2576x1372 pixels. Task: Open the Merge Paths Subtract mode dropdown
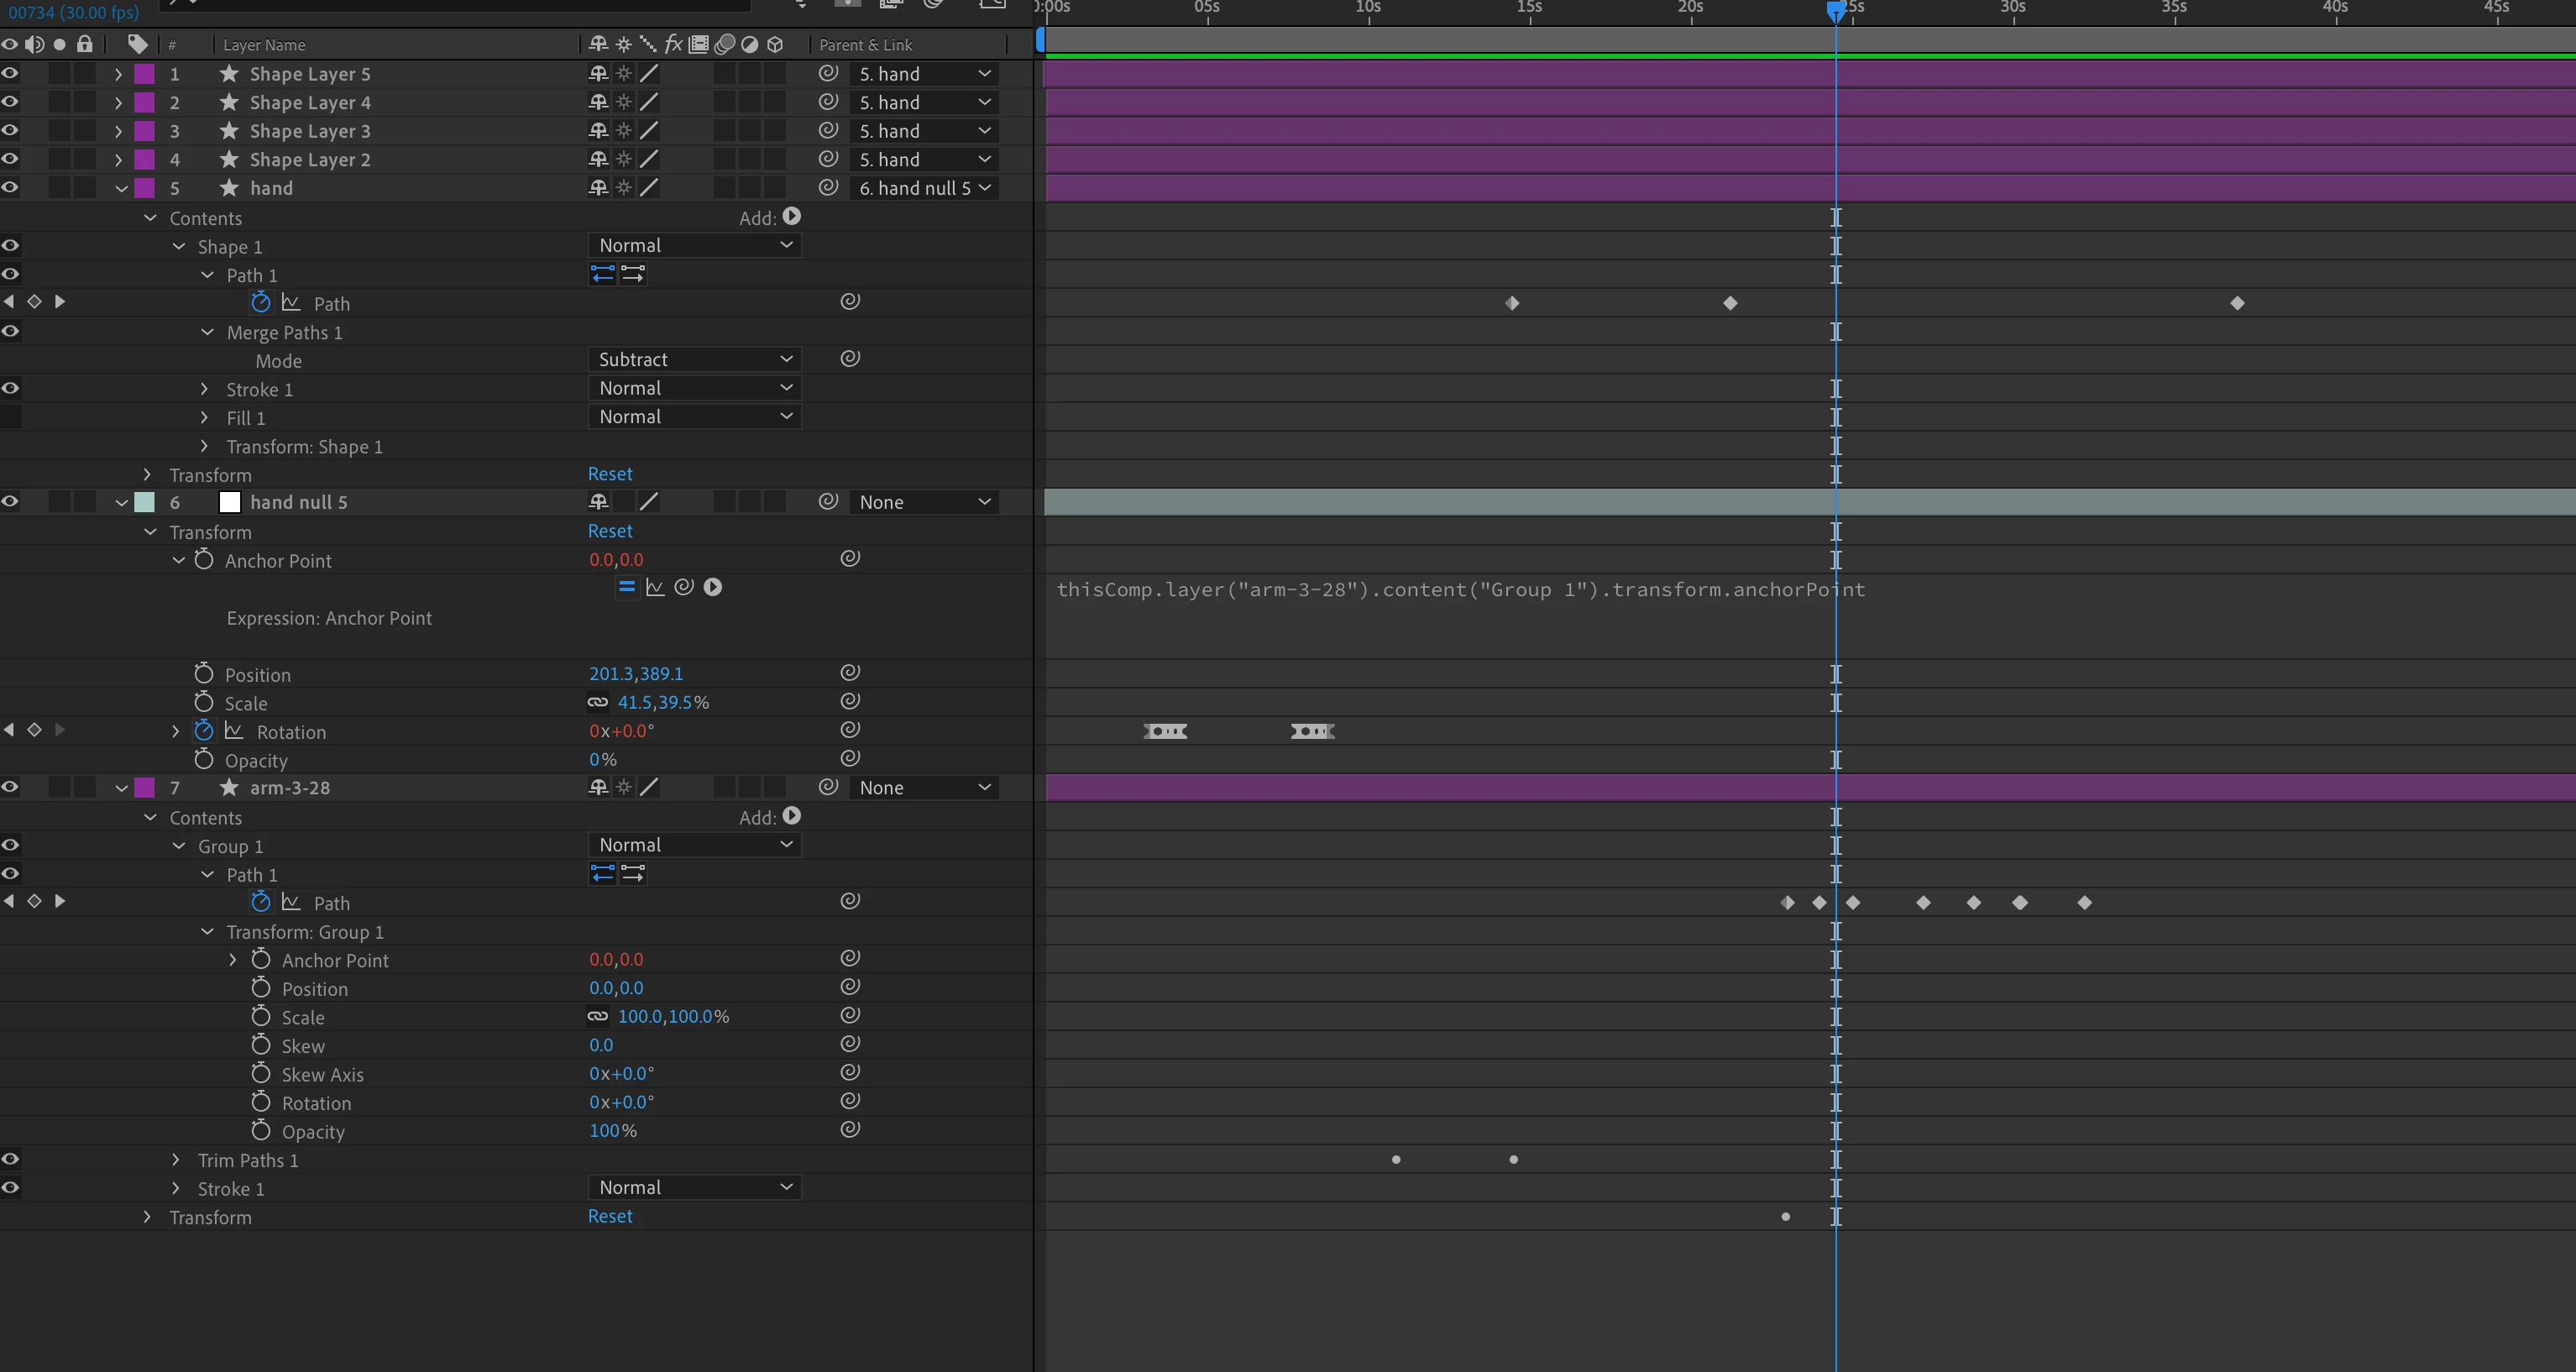click(x=694, y=360)
